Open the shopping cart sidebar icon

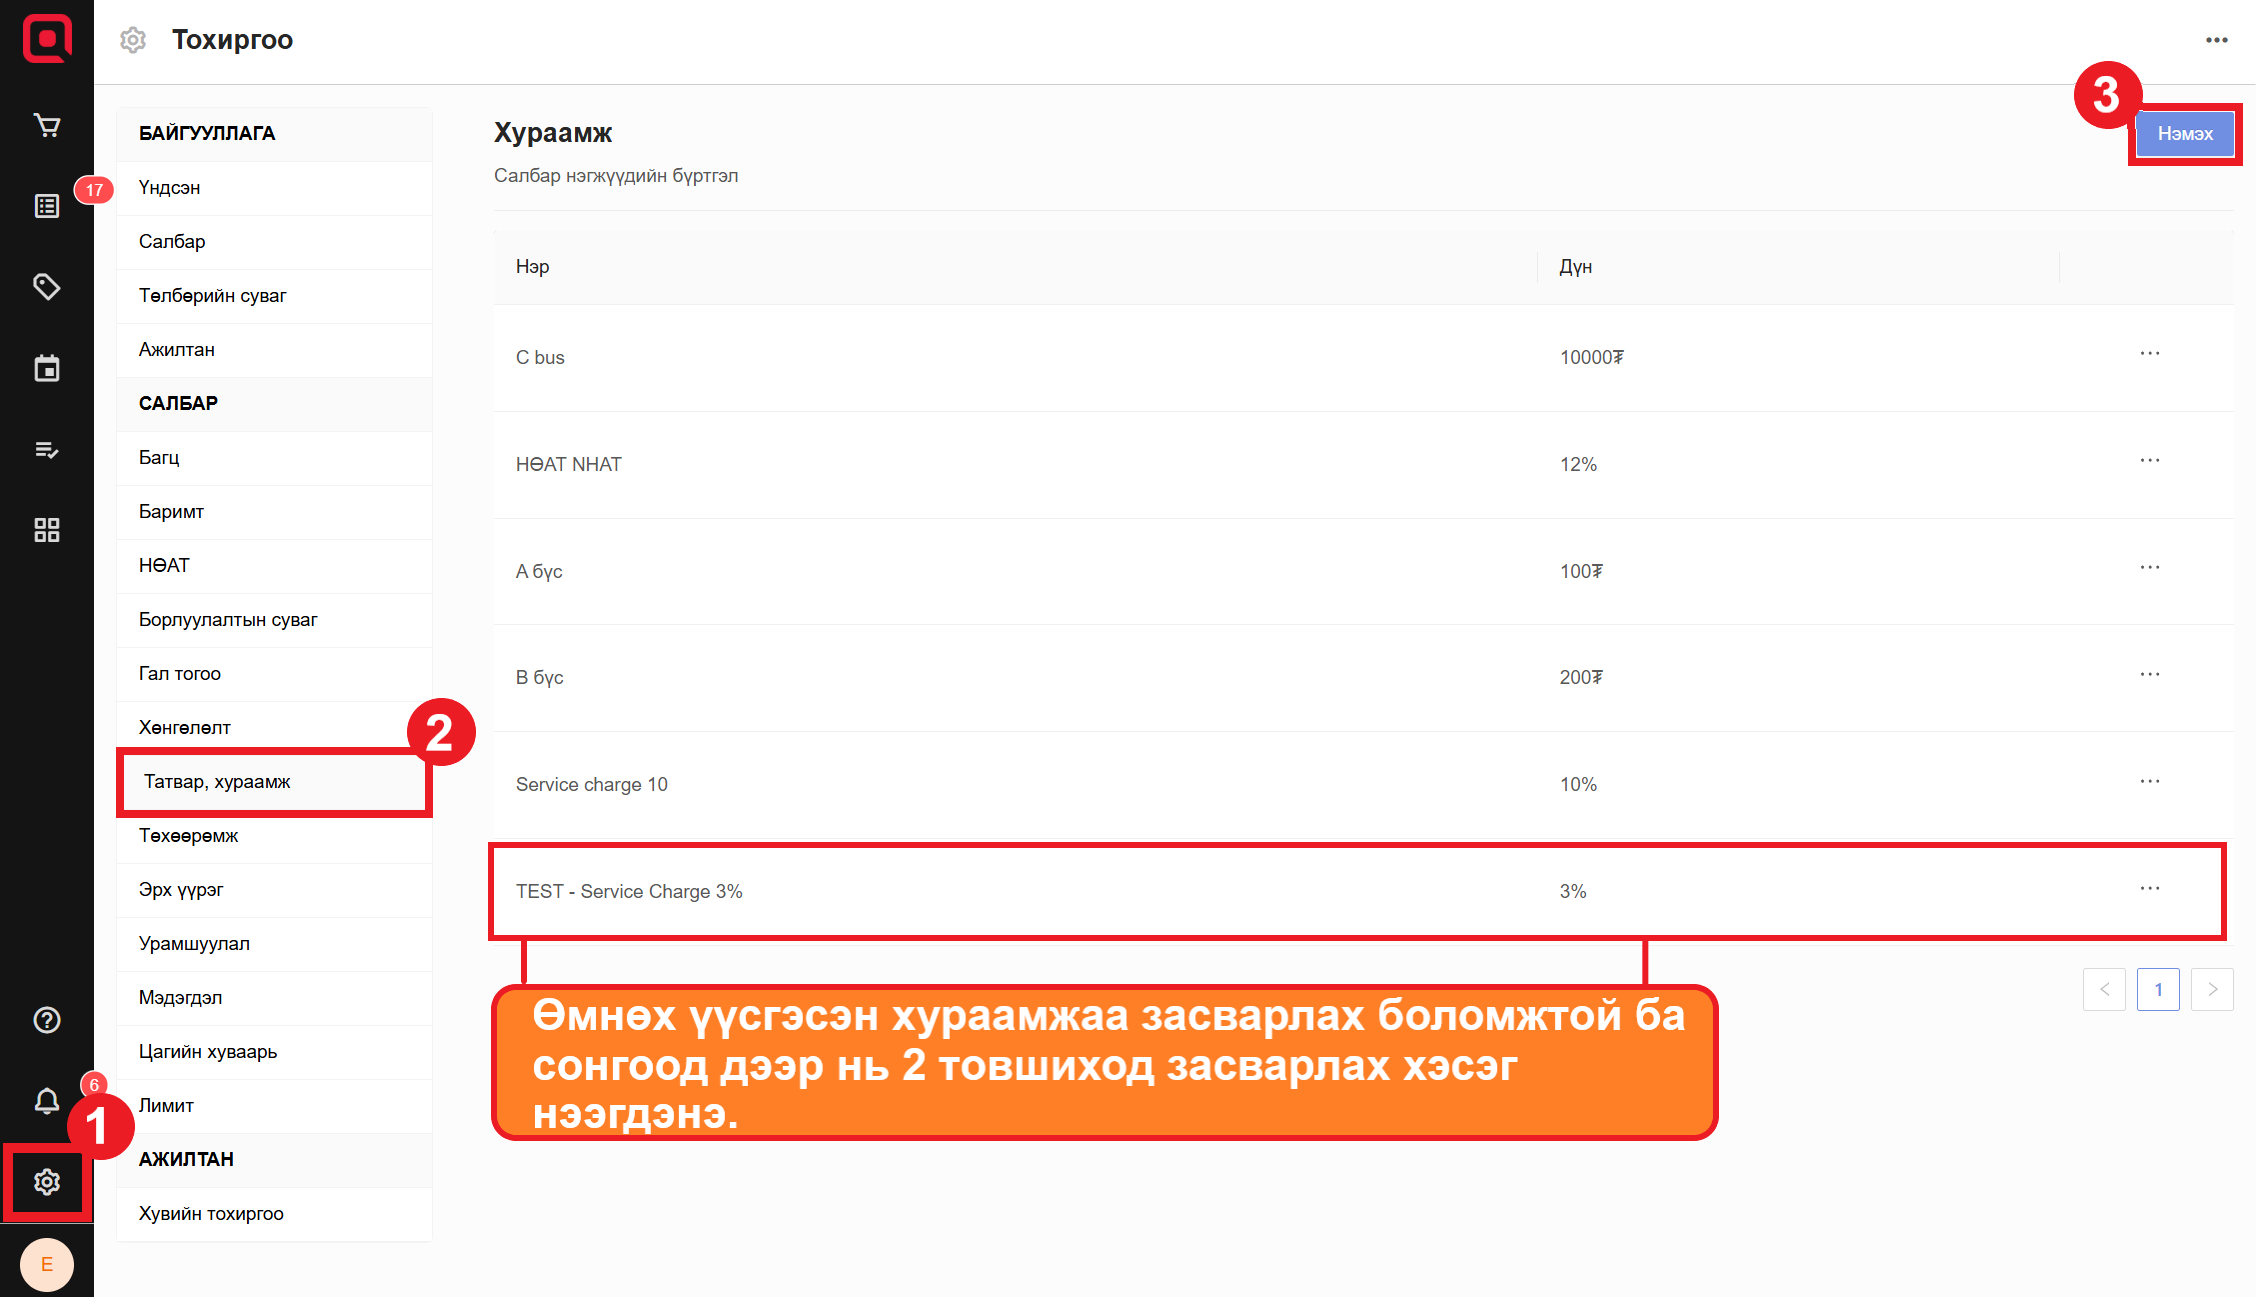47,125
